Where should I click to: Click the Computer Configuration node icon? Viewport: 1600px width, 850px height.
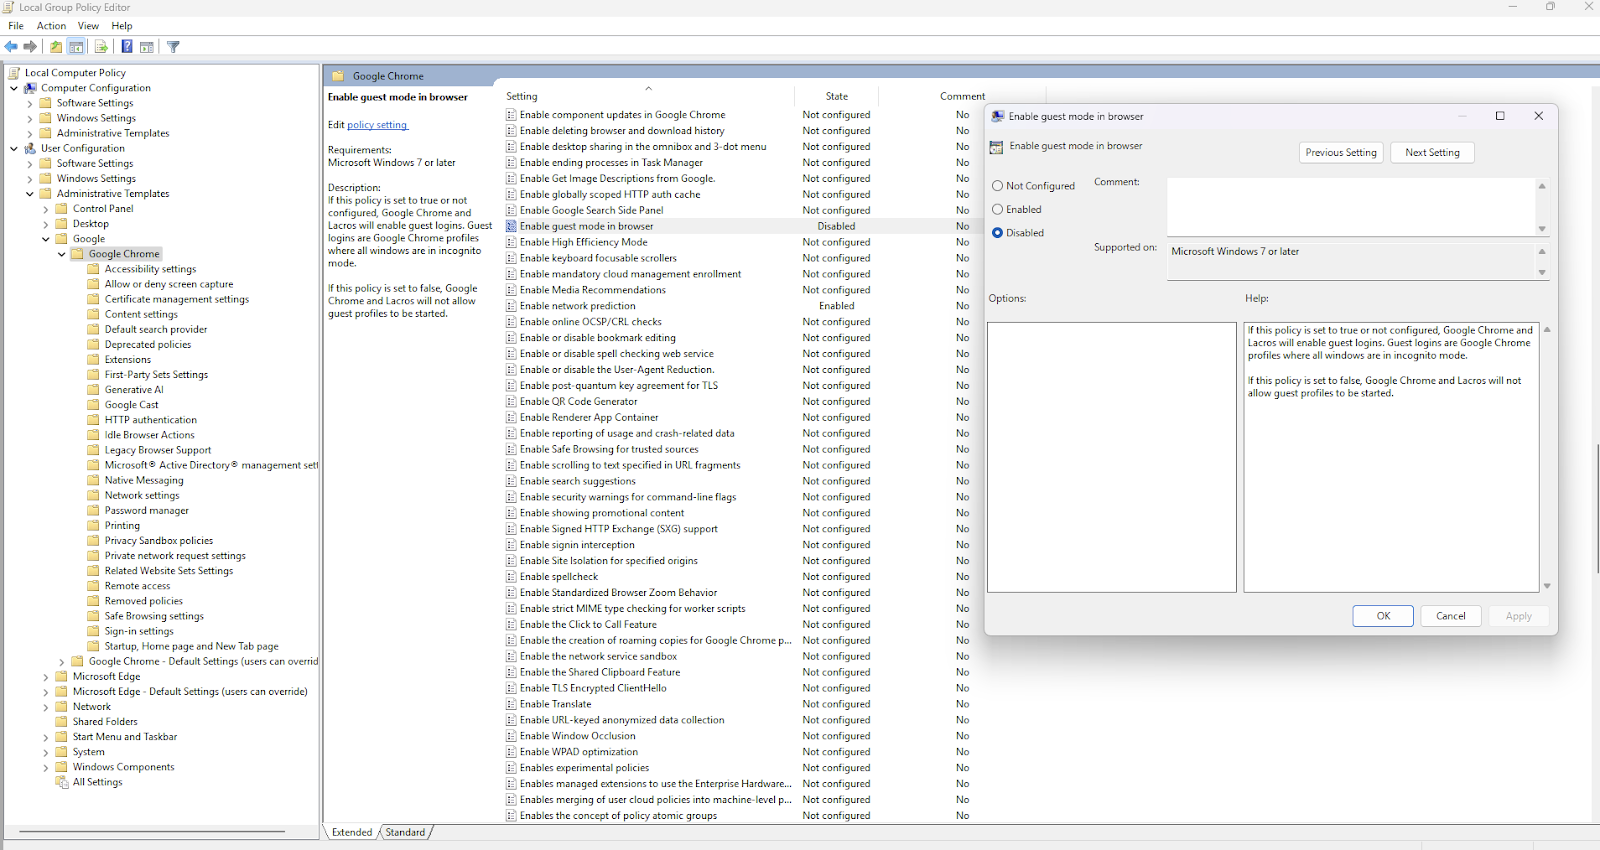click(30, 88)
